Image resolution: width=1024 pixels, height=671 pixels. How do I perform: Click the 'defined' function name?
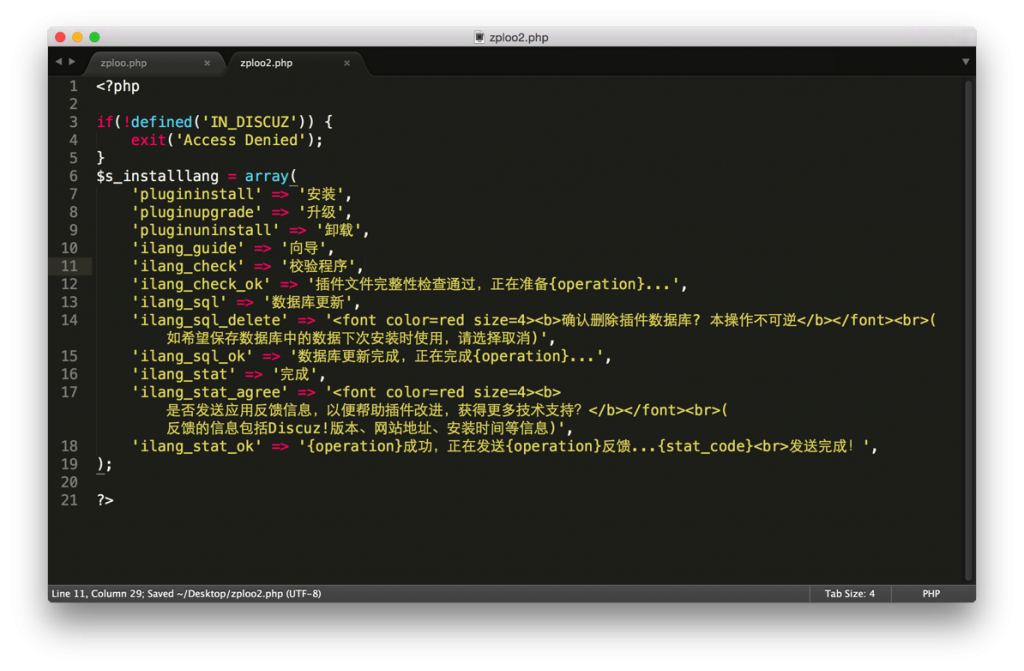click(162, 122)
